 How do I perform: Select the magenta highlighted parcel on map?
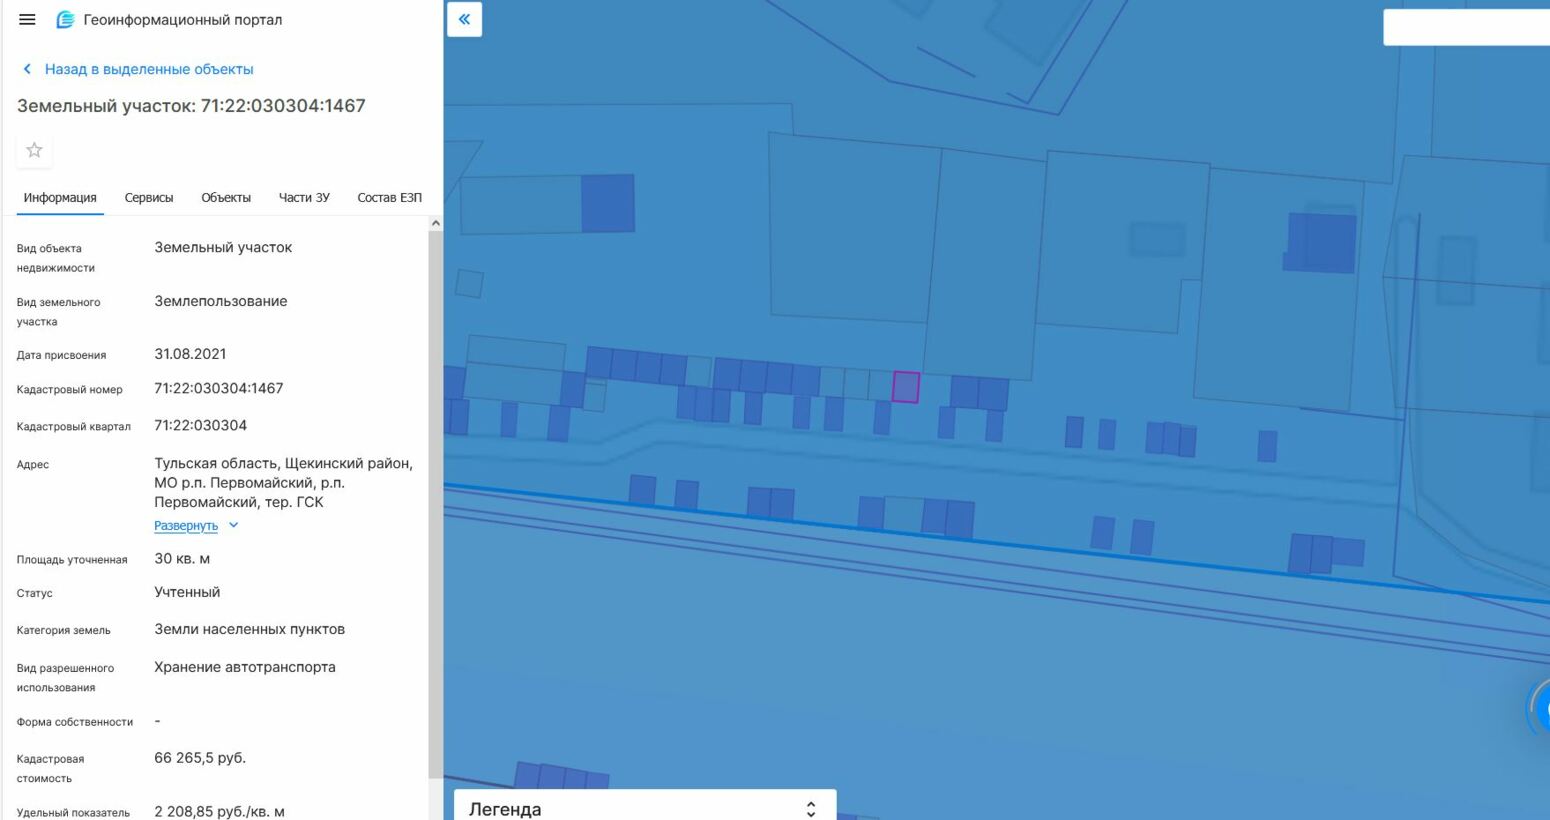(906, 387)
